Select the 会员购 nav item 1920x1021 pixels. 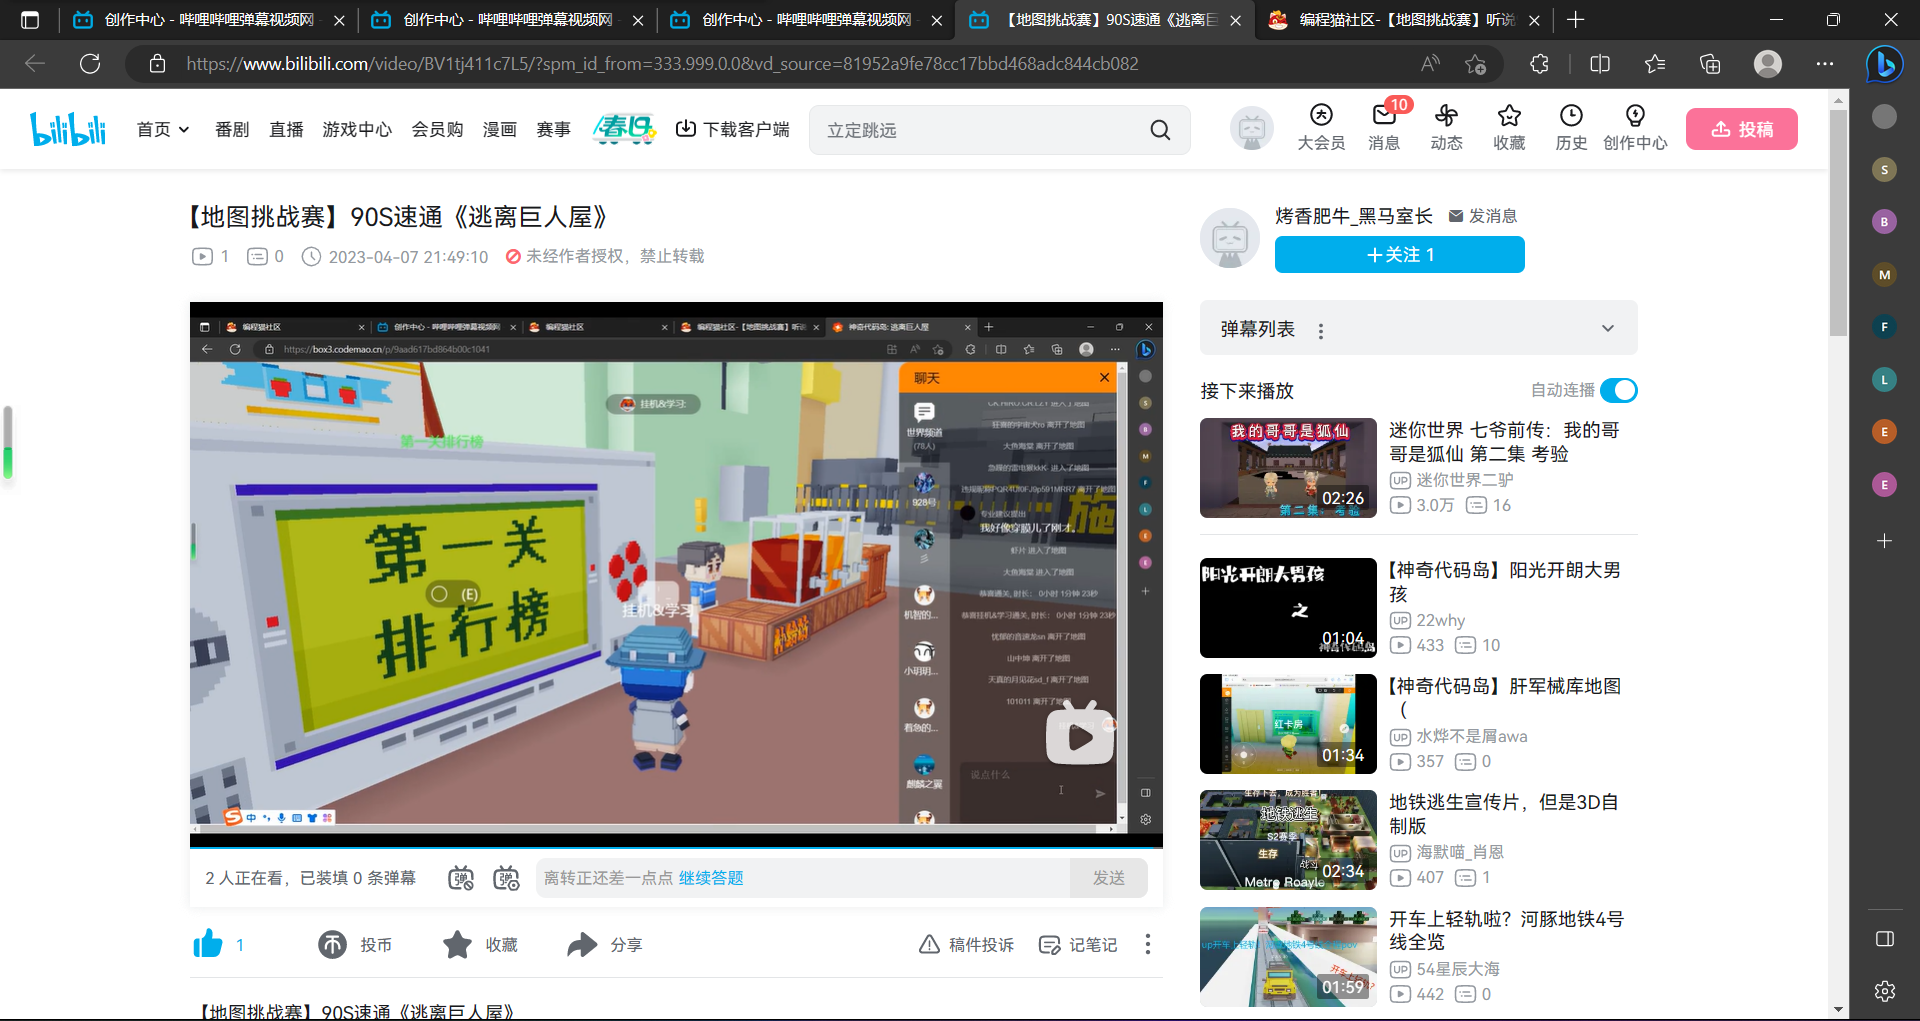(437, 130)
